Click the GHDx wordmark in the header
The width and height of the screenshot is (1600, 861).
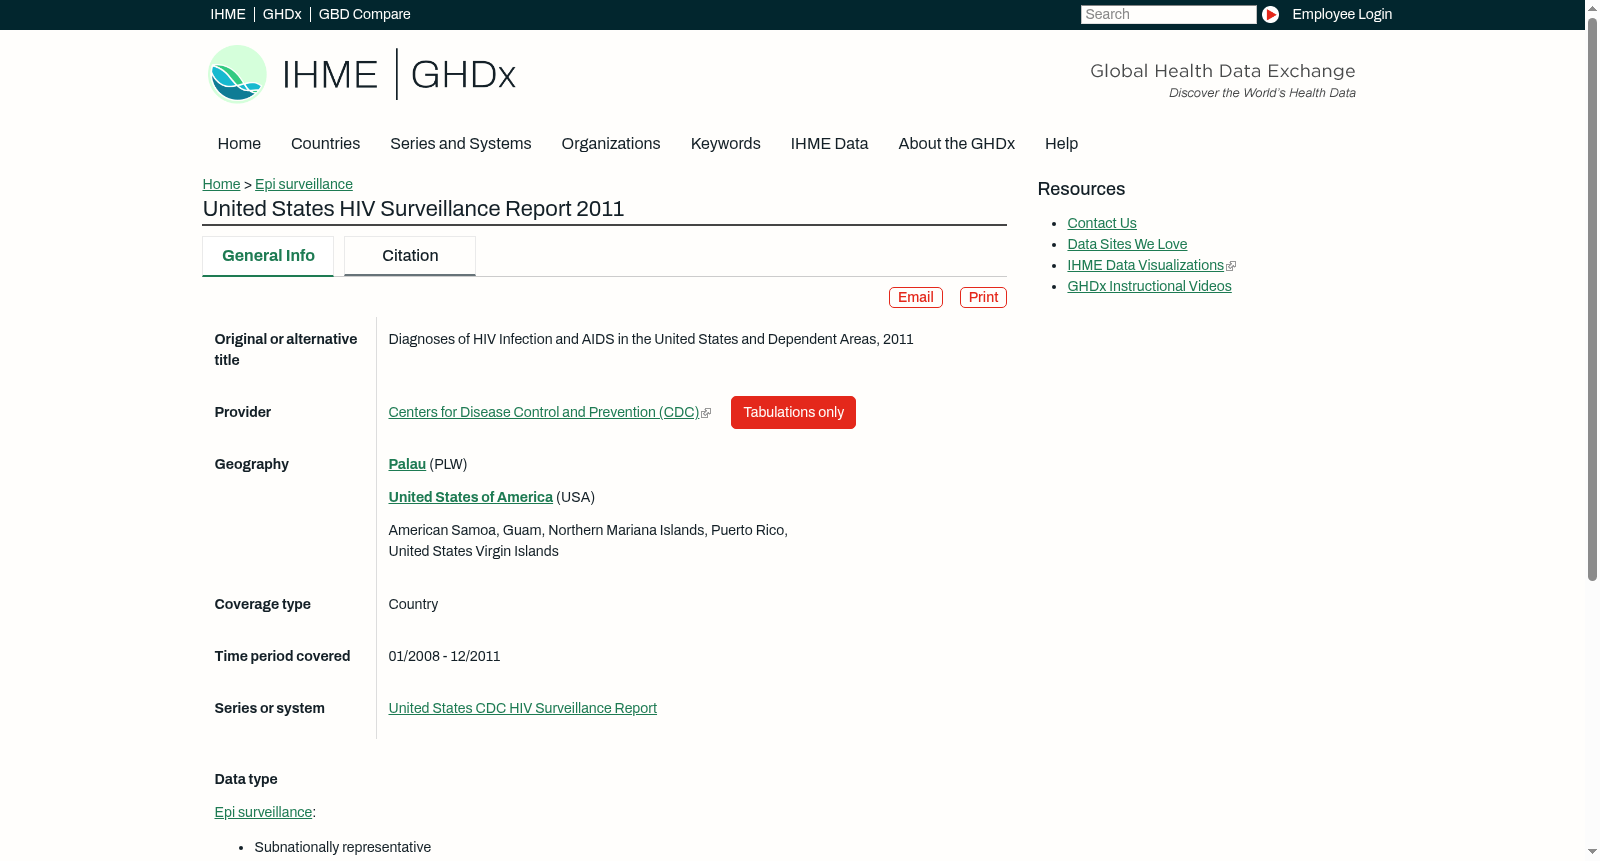pos(463,75)
